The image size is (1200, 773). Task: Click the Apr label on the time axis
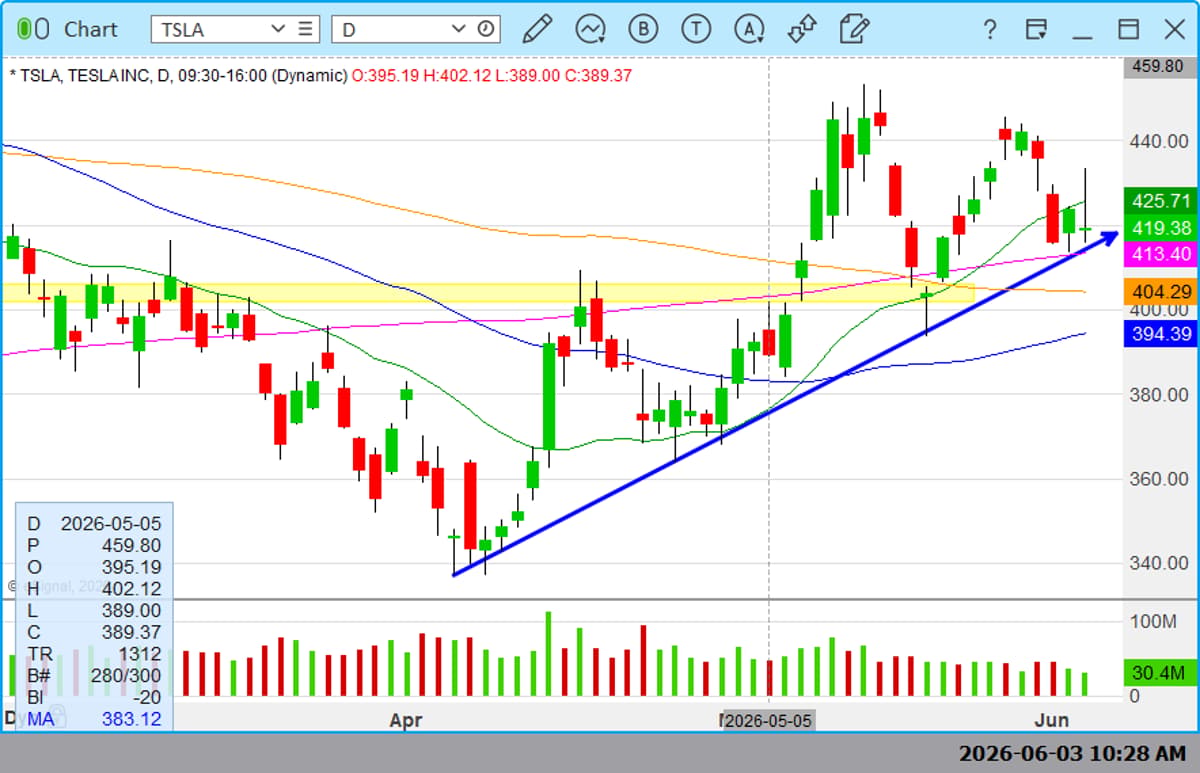click(x=406, y=720)
